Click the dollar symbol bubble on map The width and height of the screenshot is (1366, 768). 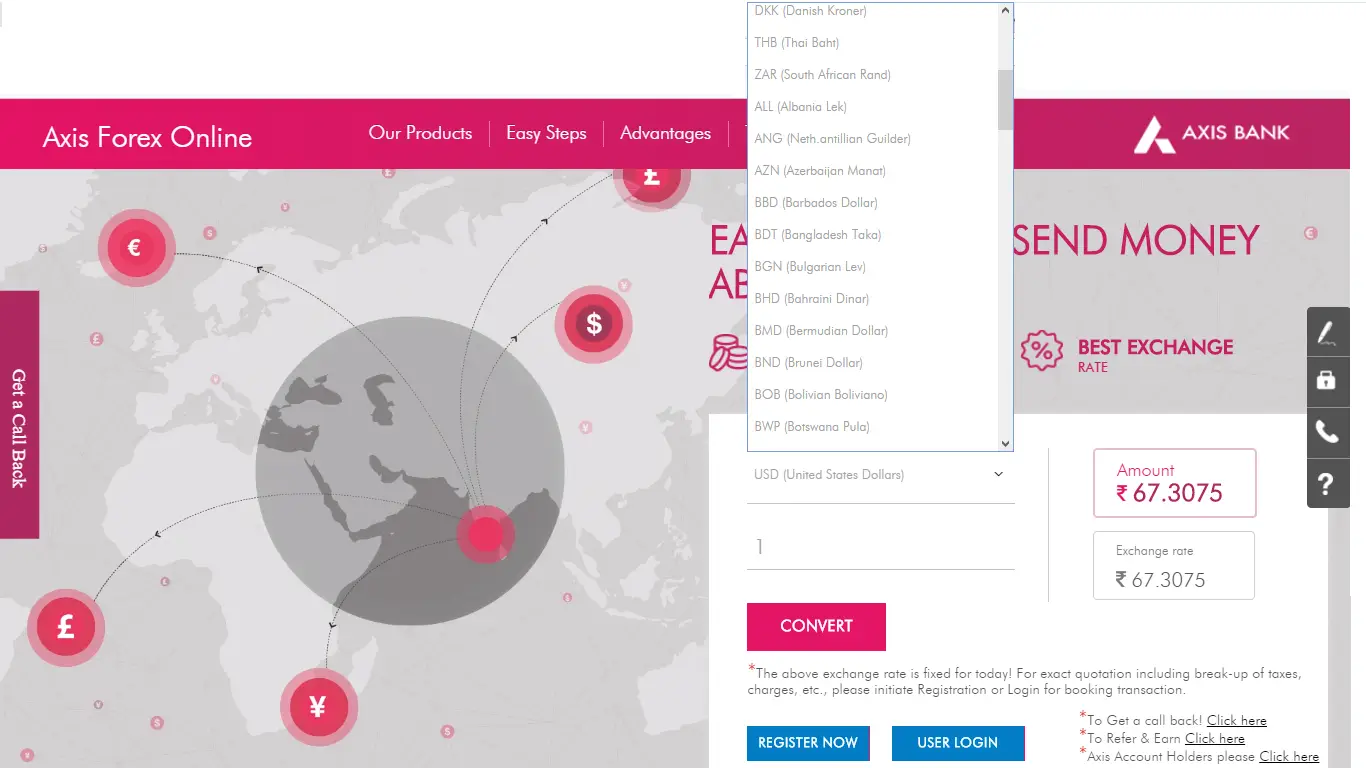pos(594,324)
